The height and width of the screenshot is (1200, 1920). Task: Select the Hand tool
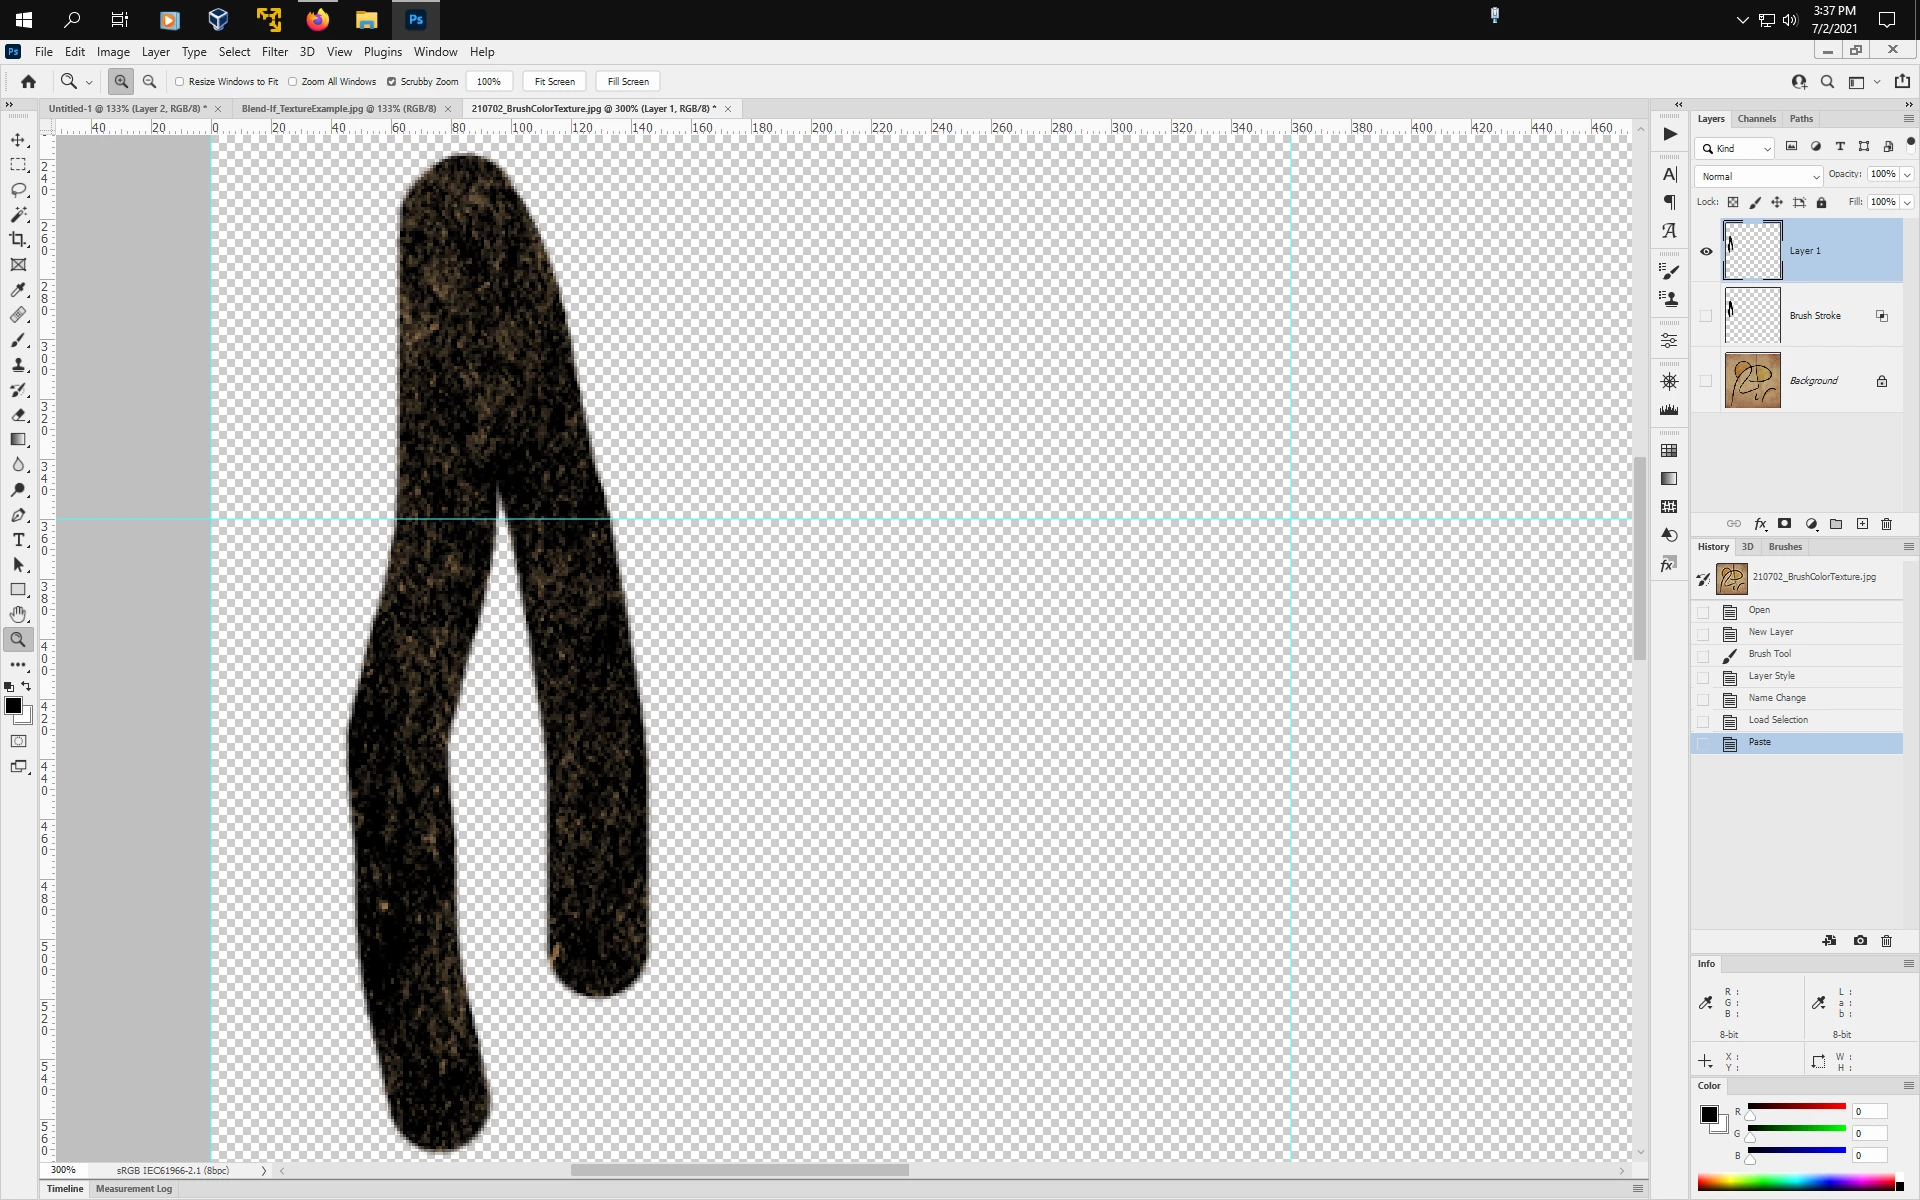[x=18, y=614]
